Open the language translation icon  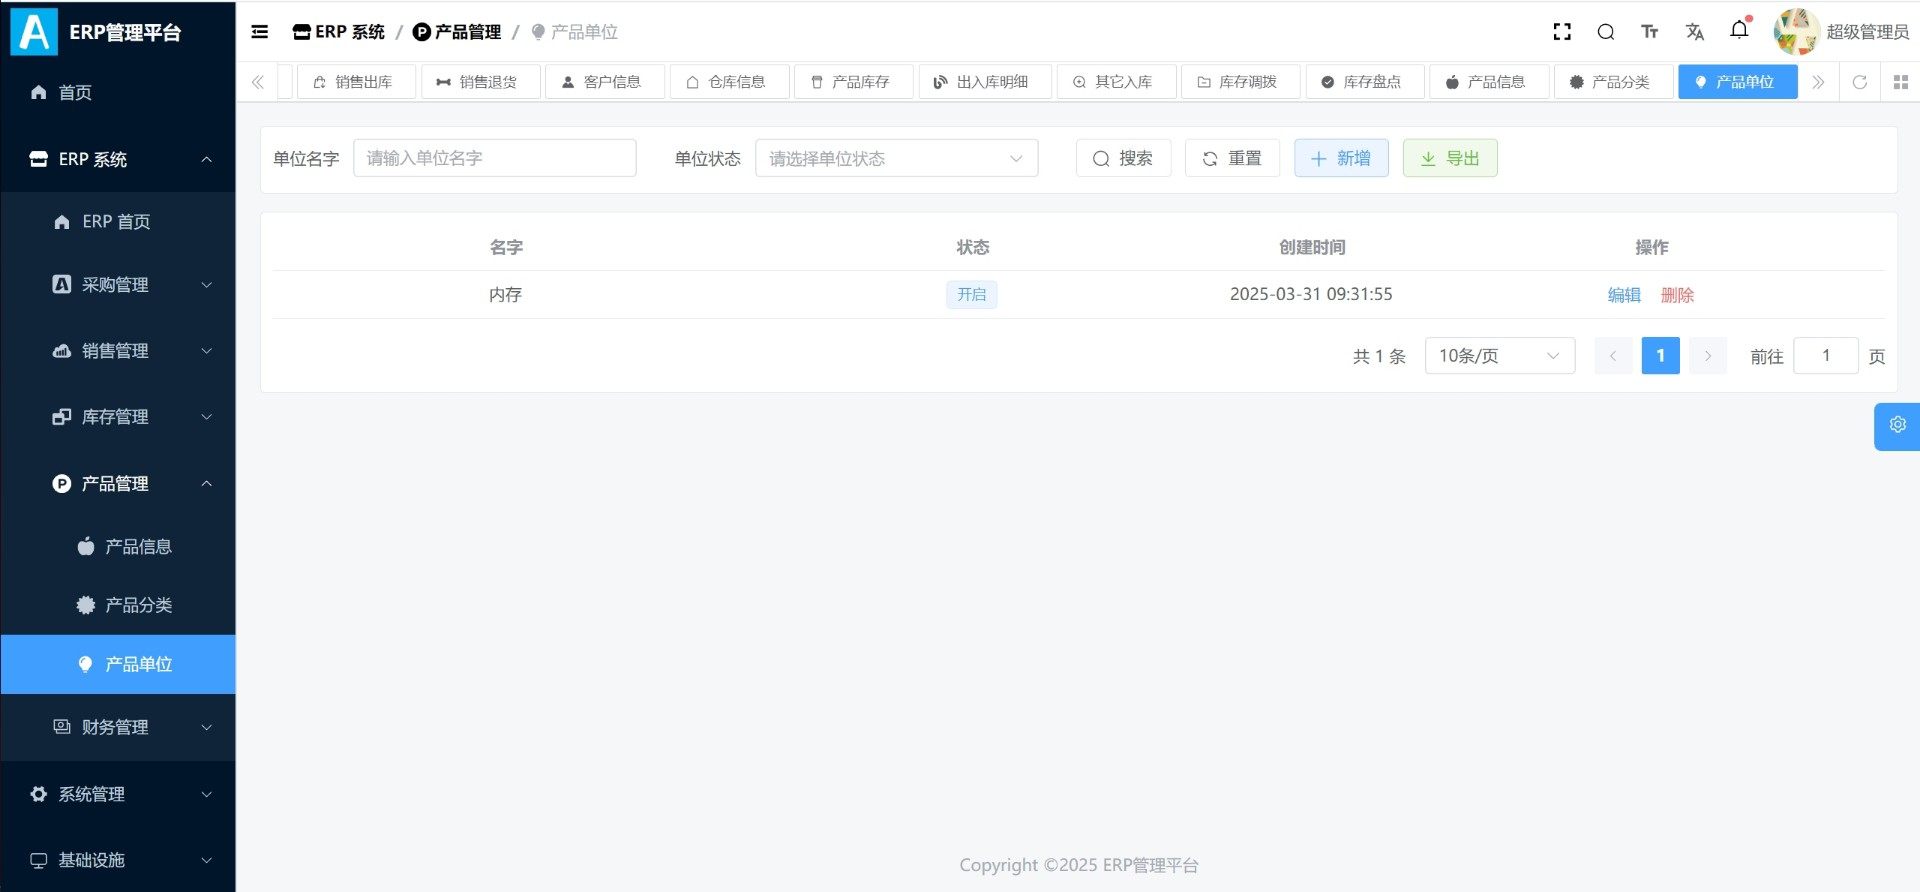click(1694, 32)
